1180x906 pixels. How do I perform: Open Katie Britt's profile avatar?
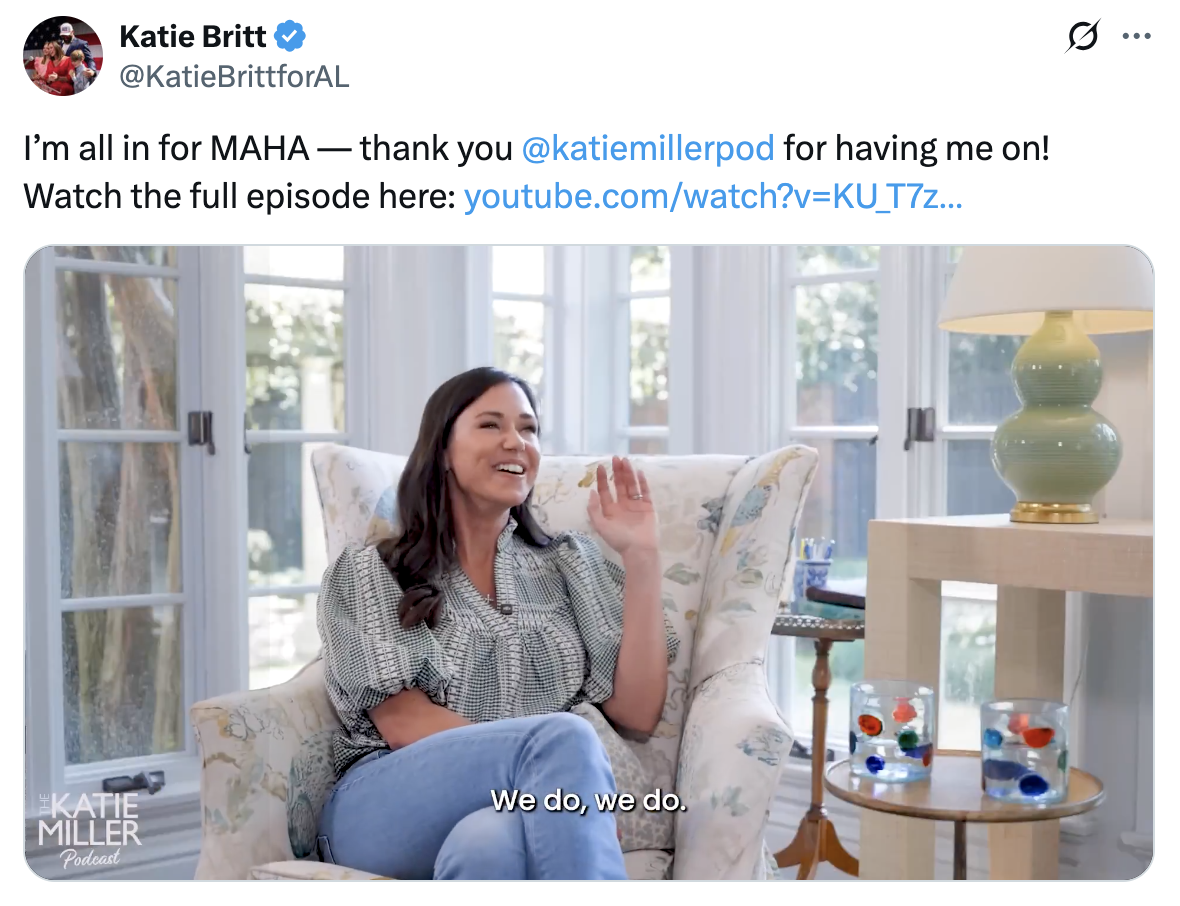coord(63,56)
